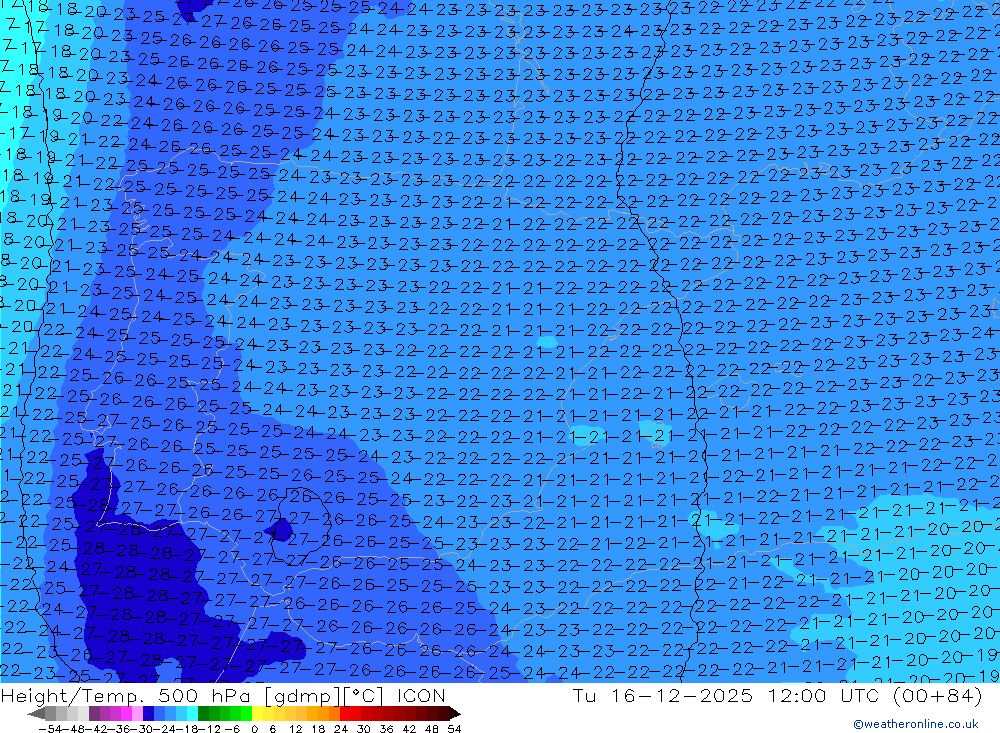Image resolution: width=1000 pixels, height=733 pixels.
Task: Click the bright red legend swatch above 24
Action: pyautogui.click(x=344, y=713)
